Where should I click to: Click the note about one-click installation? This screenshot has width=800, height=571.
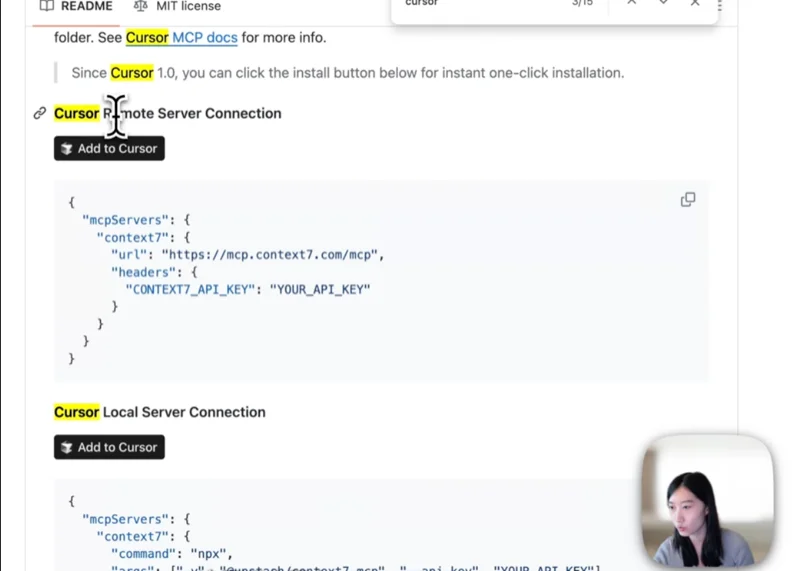[347, 73]
